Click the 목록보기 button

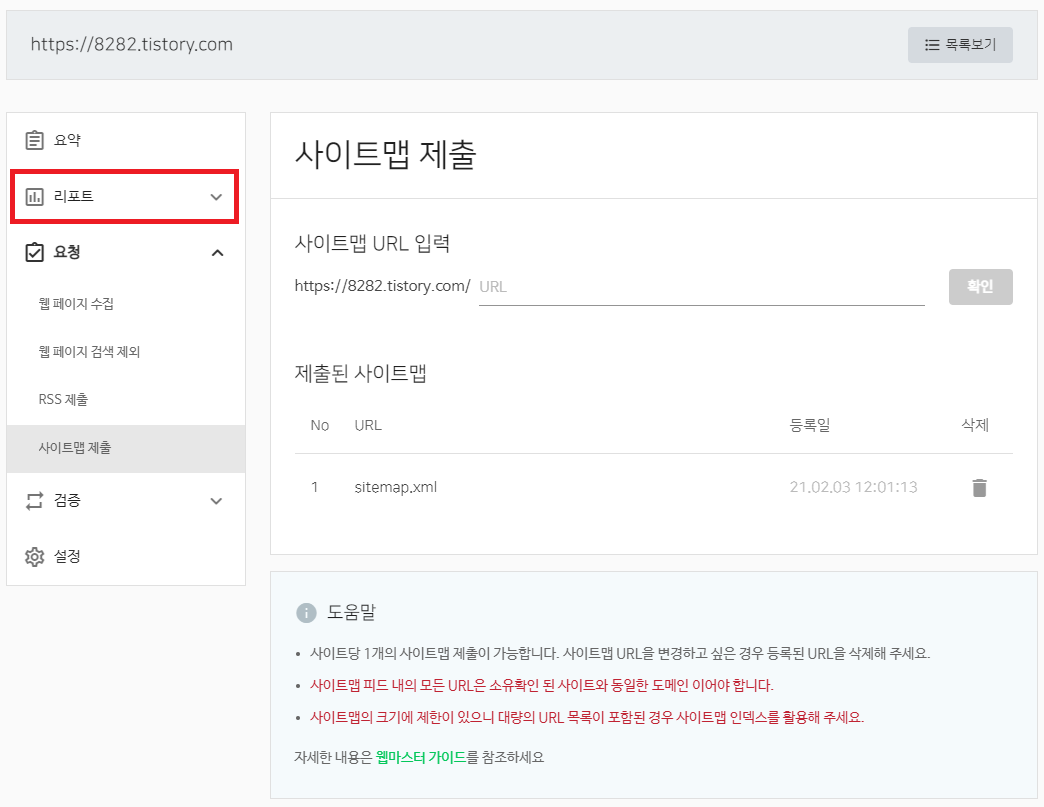960,45
